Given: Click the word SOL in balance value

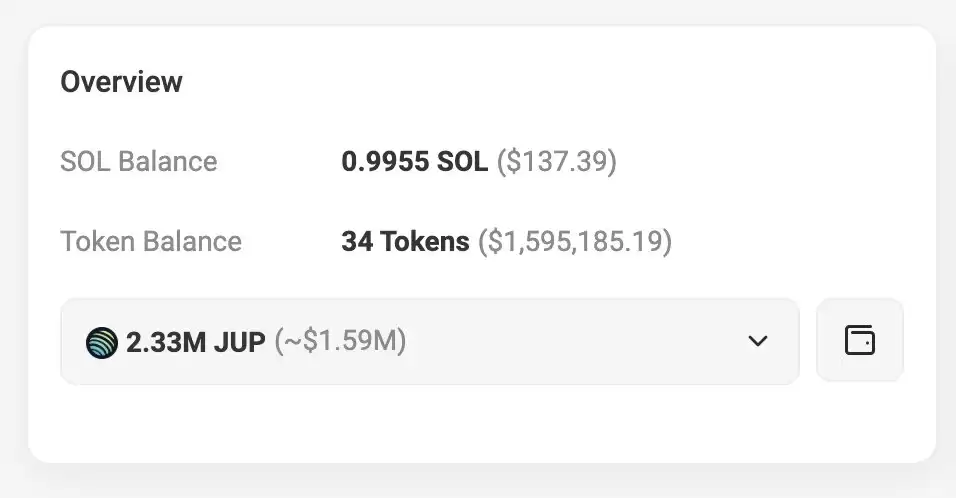Looking at the screenshot, I should [463, 162].
